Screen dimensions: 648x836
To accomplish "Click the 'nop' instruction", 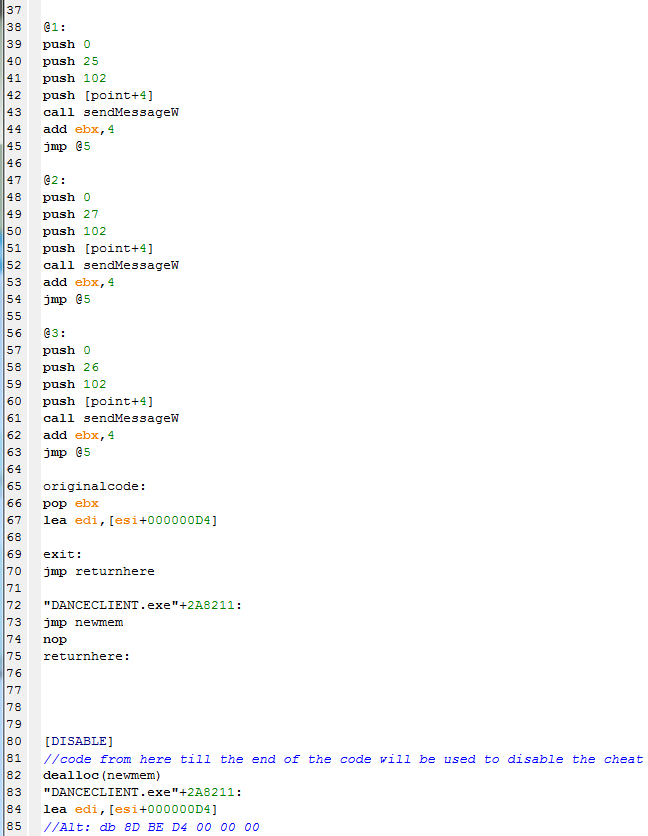I will 54,639.
